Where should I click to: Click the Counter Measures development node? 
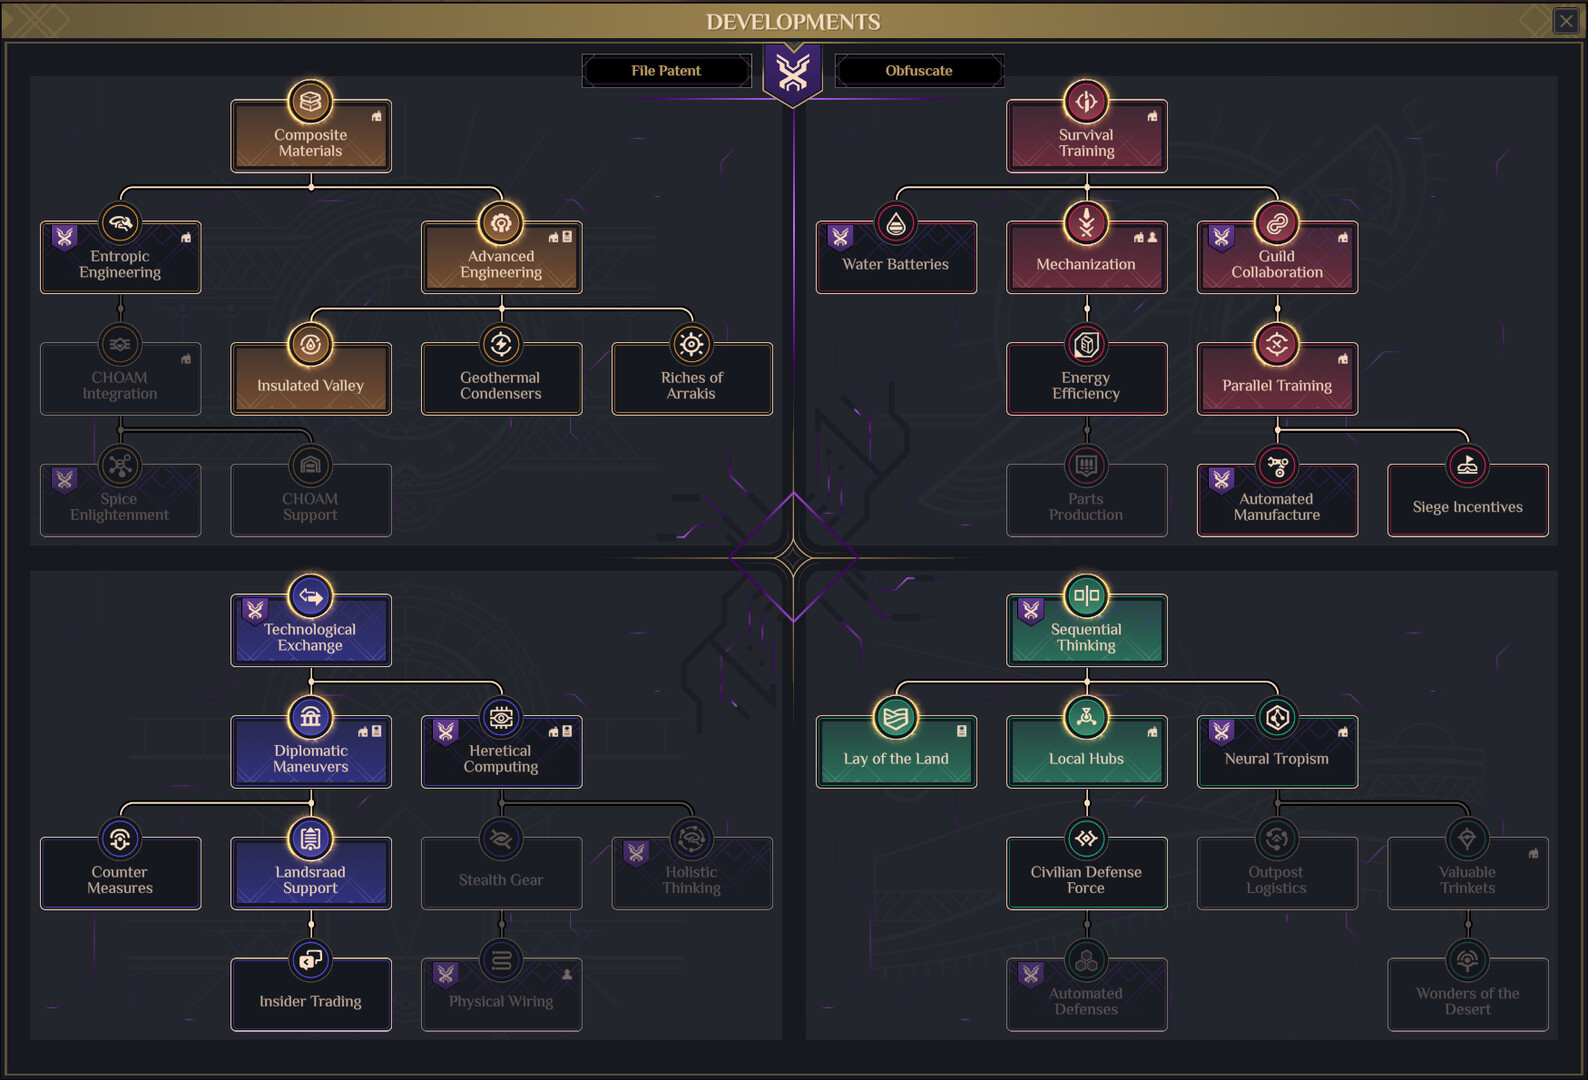[x=120, y=879]
